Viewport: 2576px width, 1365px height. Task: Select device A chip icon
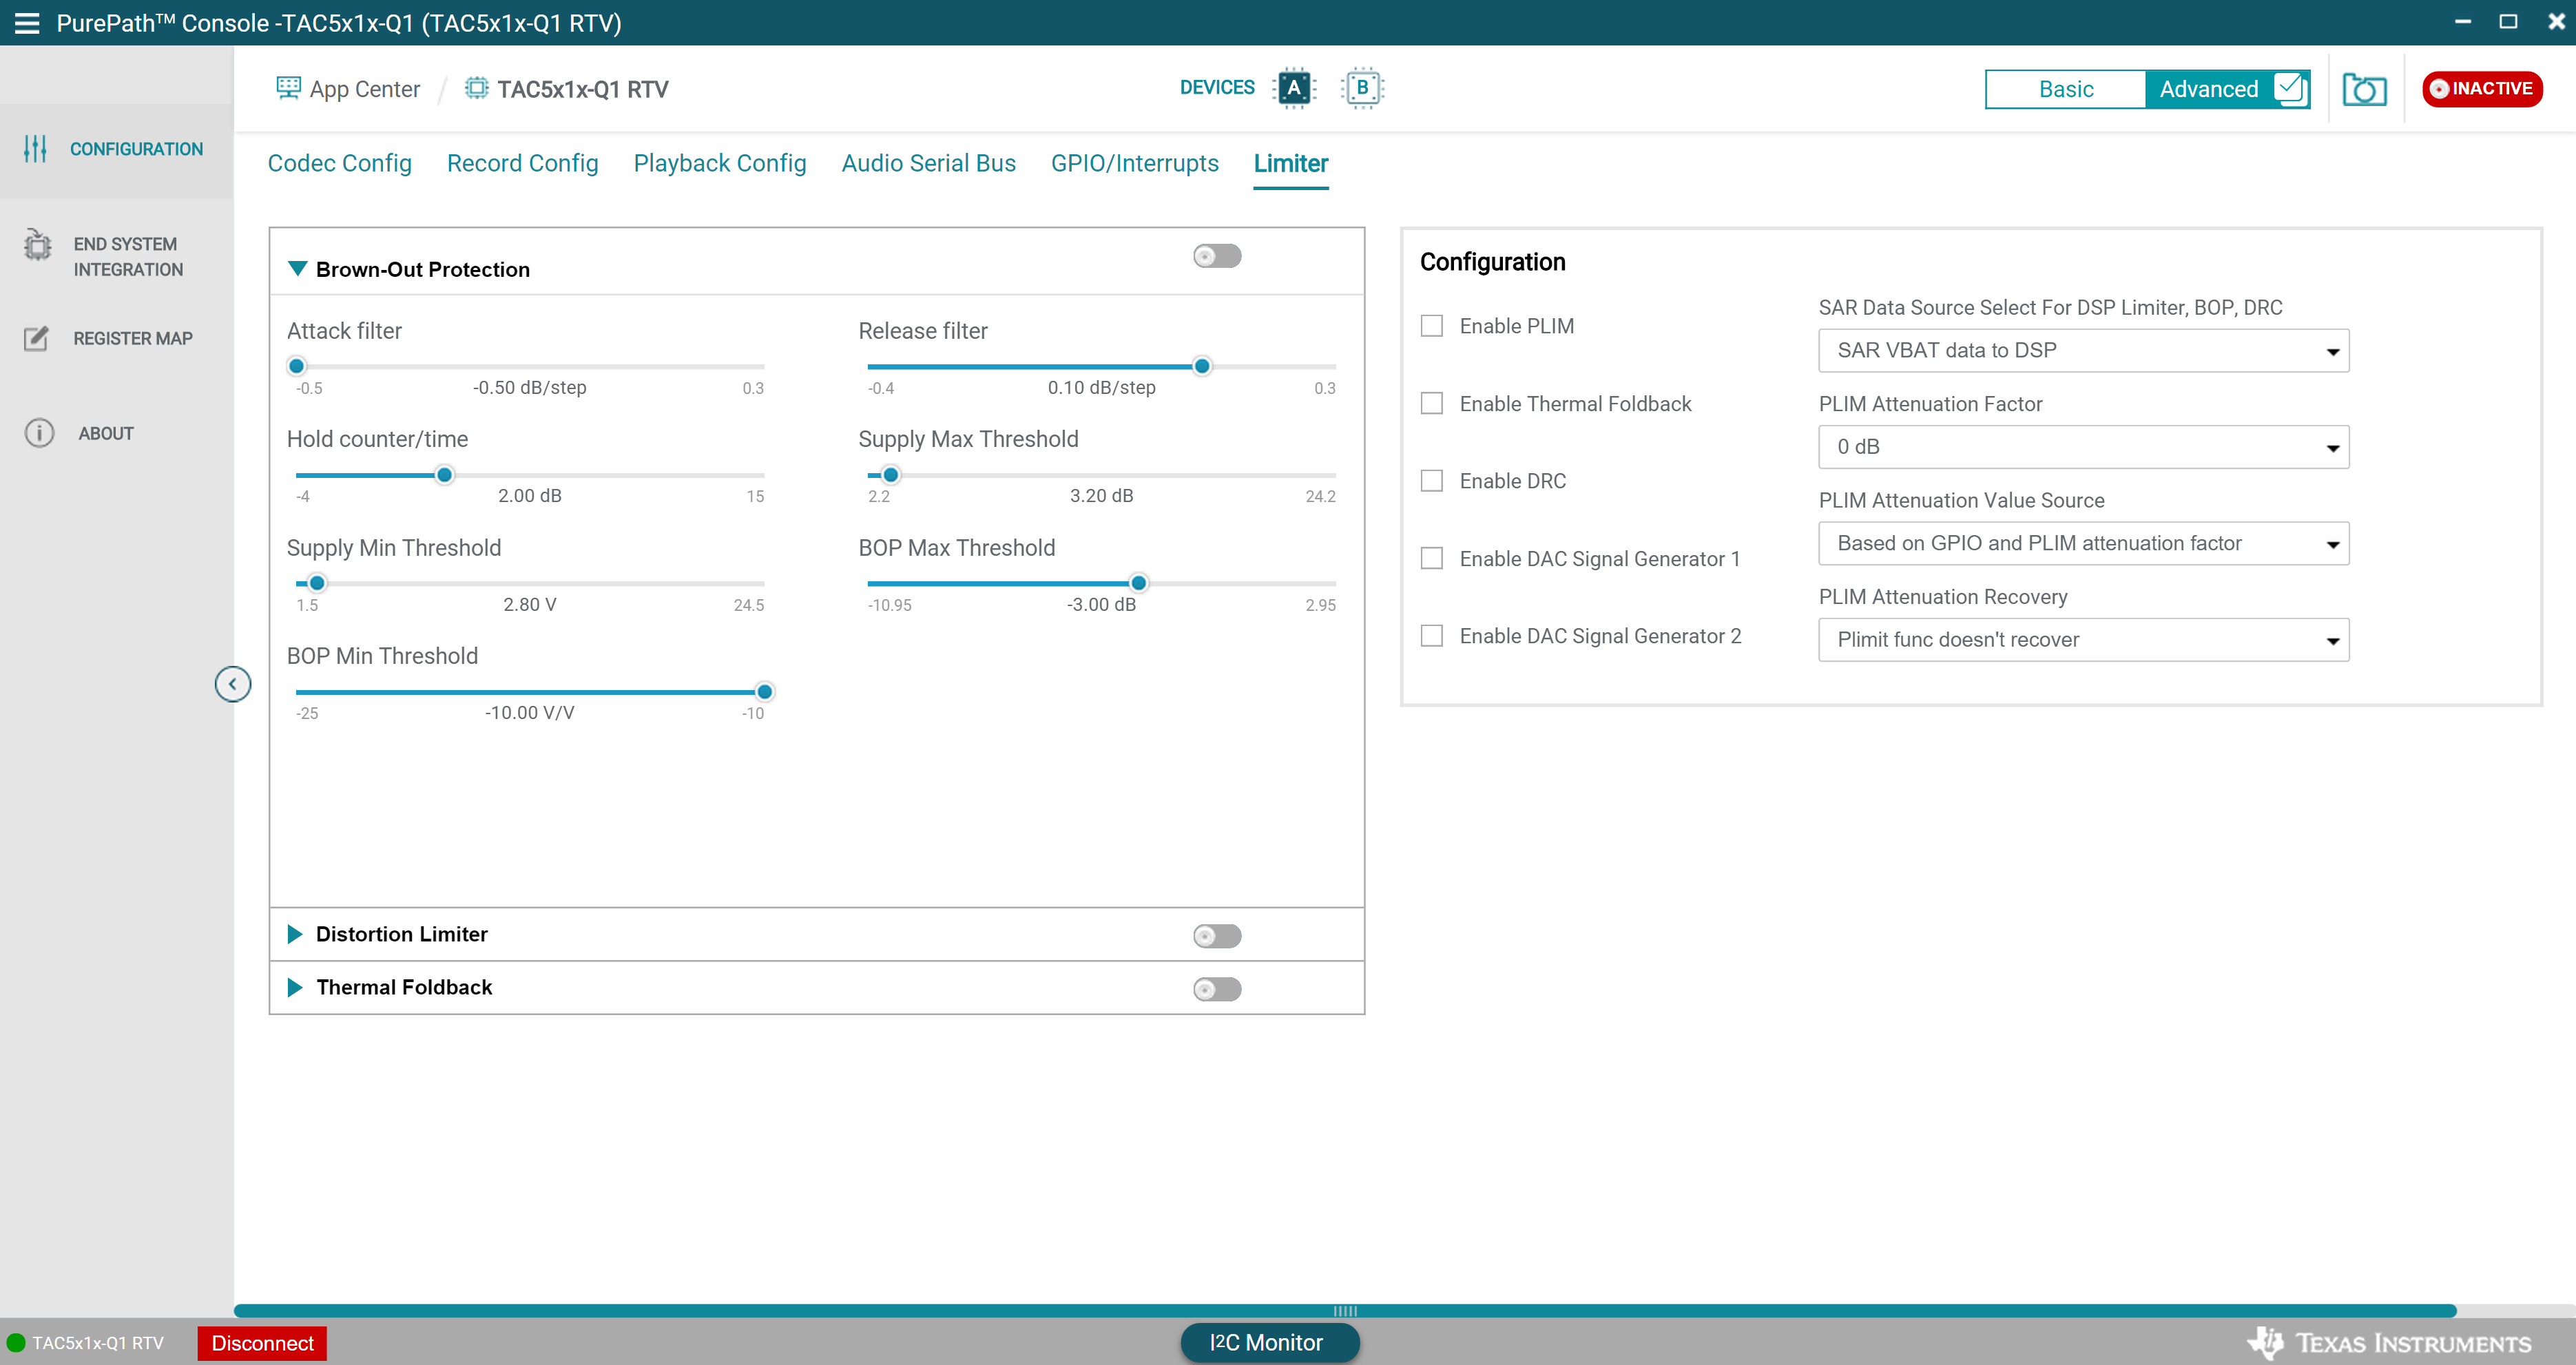click(1294, 88)
